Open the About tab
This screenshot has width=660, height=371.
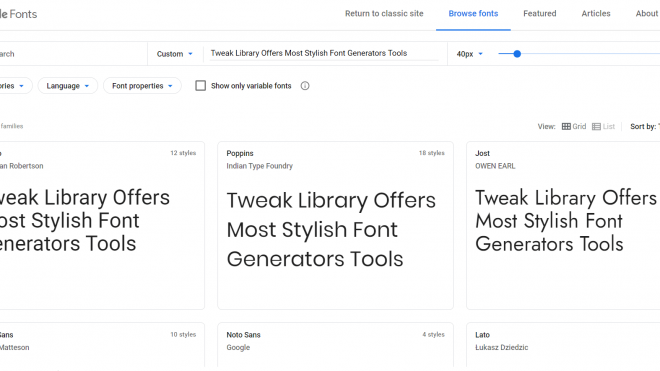pyautogui.click(x=647, y=13)
